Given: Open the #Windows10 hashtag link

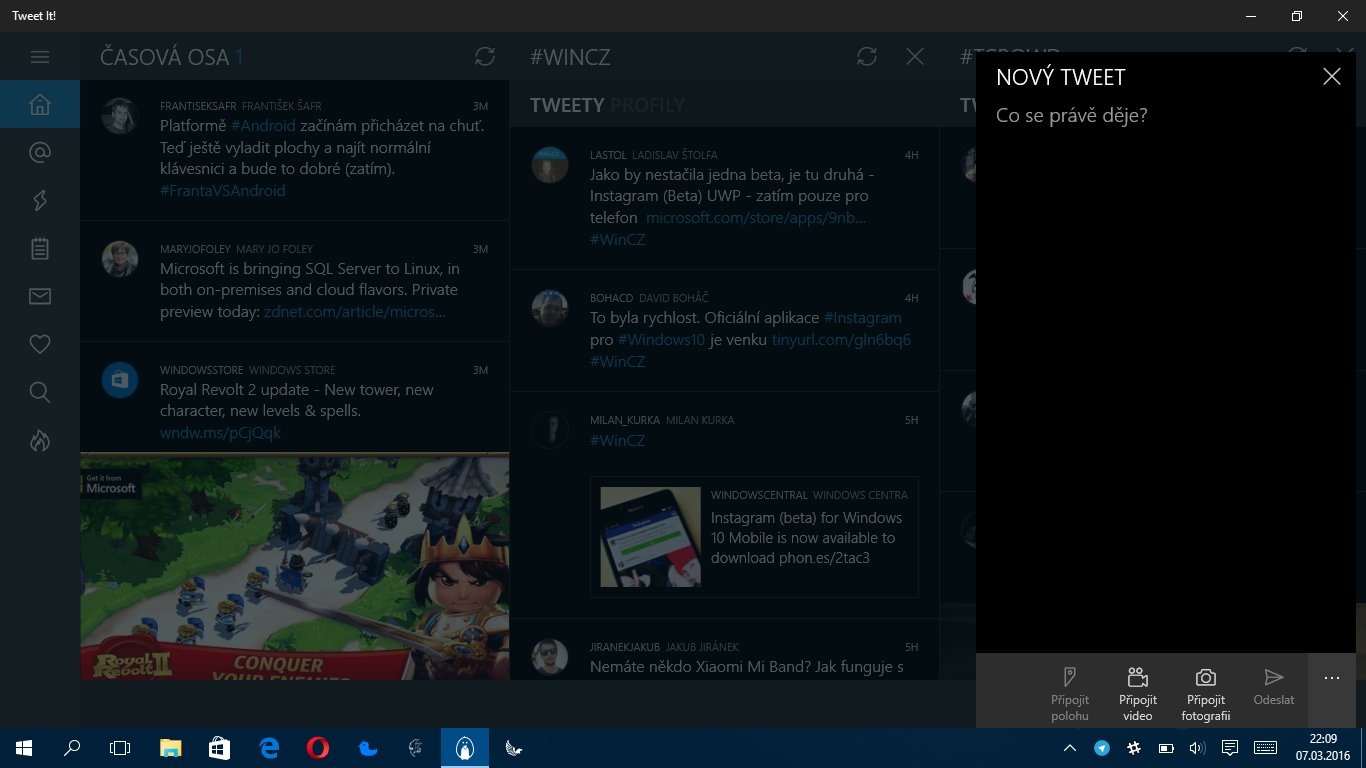Looking at the screenshot, I should tap(662, 340).
